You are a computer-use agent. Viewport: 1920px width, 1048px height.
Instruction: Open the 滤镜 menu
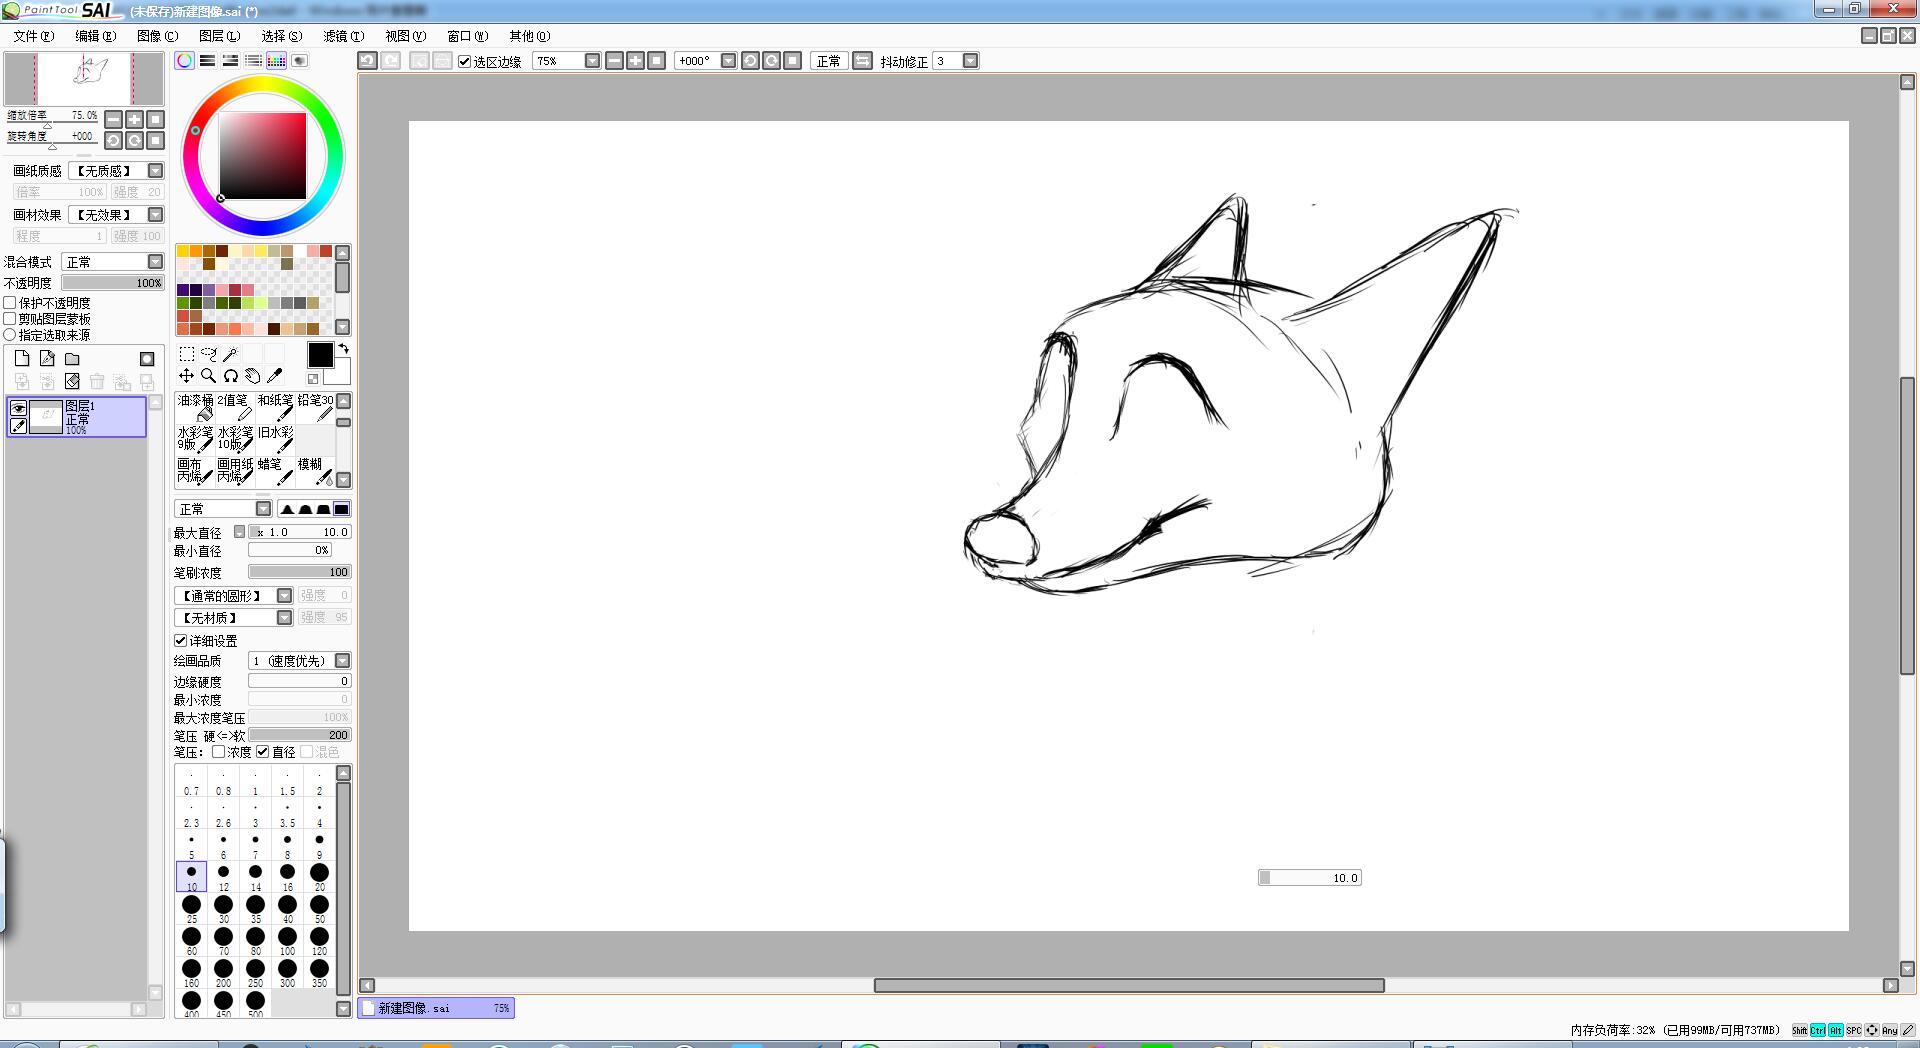[x=343, y=36]
